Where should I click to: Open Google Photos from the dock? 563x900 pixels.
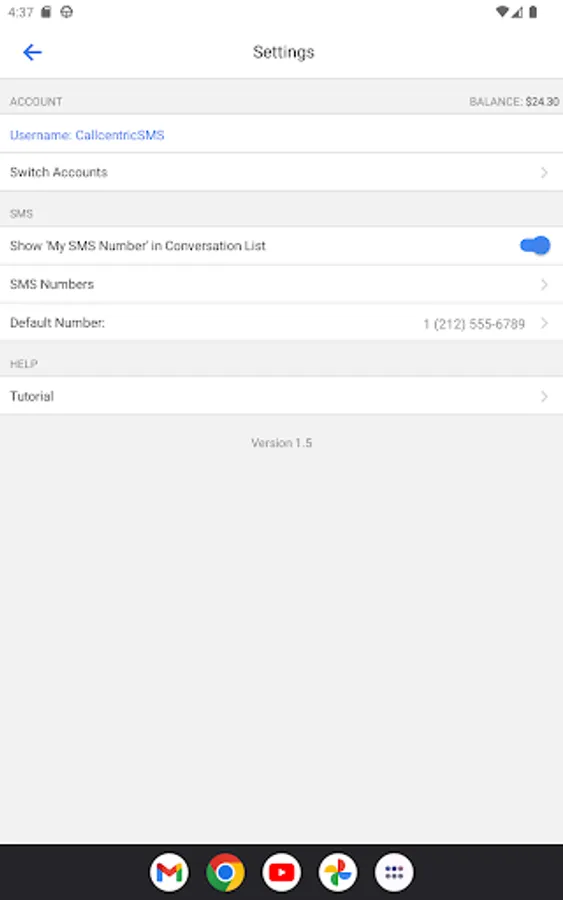[337, 872]
